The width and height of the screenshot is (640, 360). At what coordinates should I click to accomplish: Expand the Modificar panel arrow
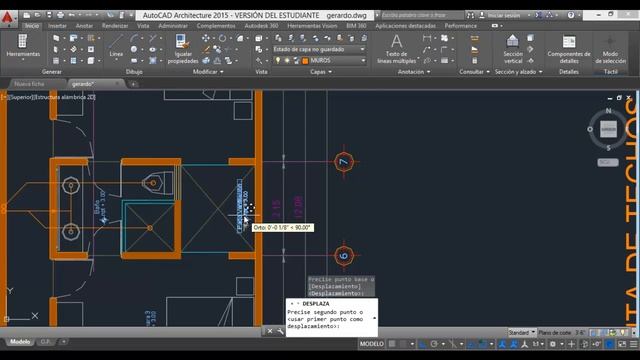222,72
